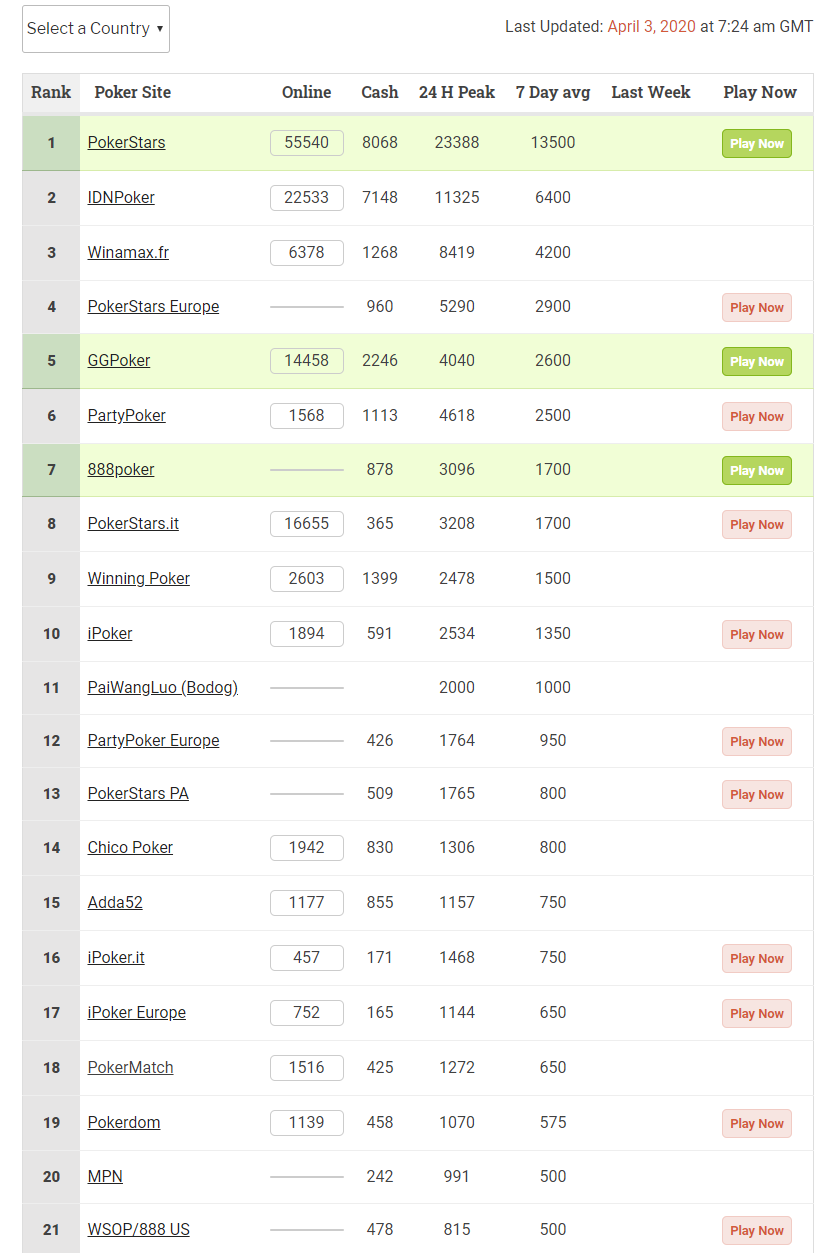Open the IDNPoker site link
Image resolution: width=829 pixels, height=1253 pixels.
point(121,198)
